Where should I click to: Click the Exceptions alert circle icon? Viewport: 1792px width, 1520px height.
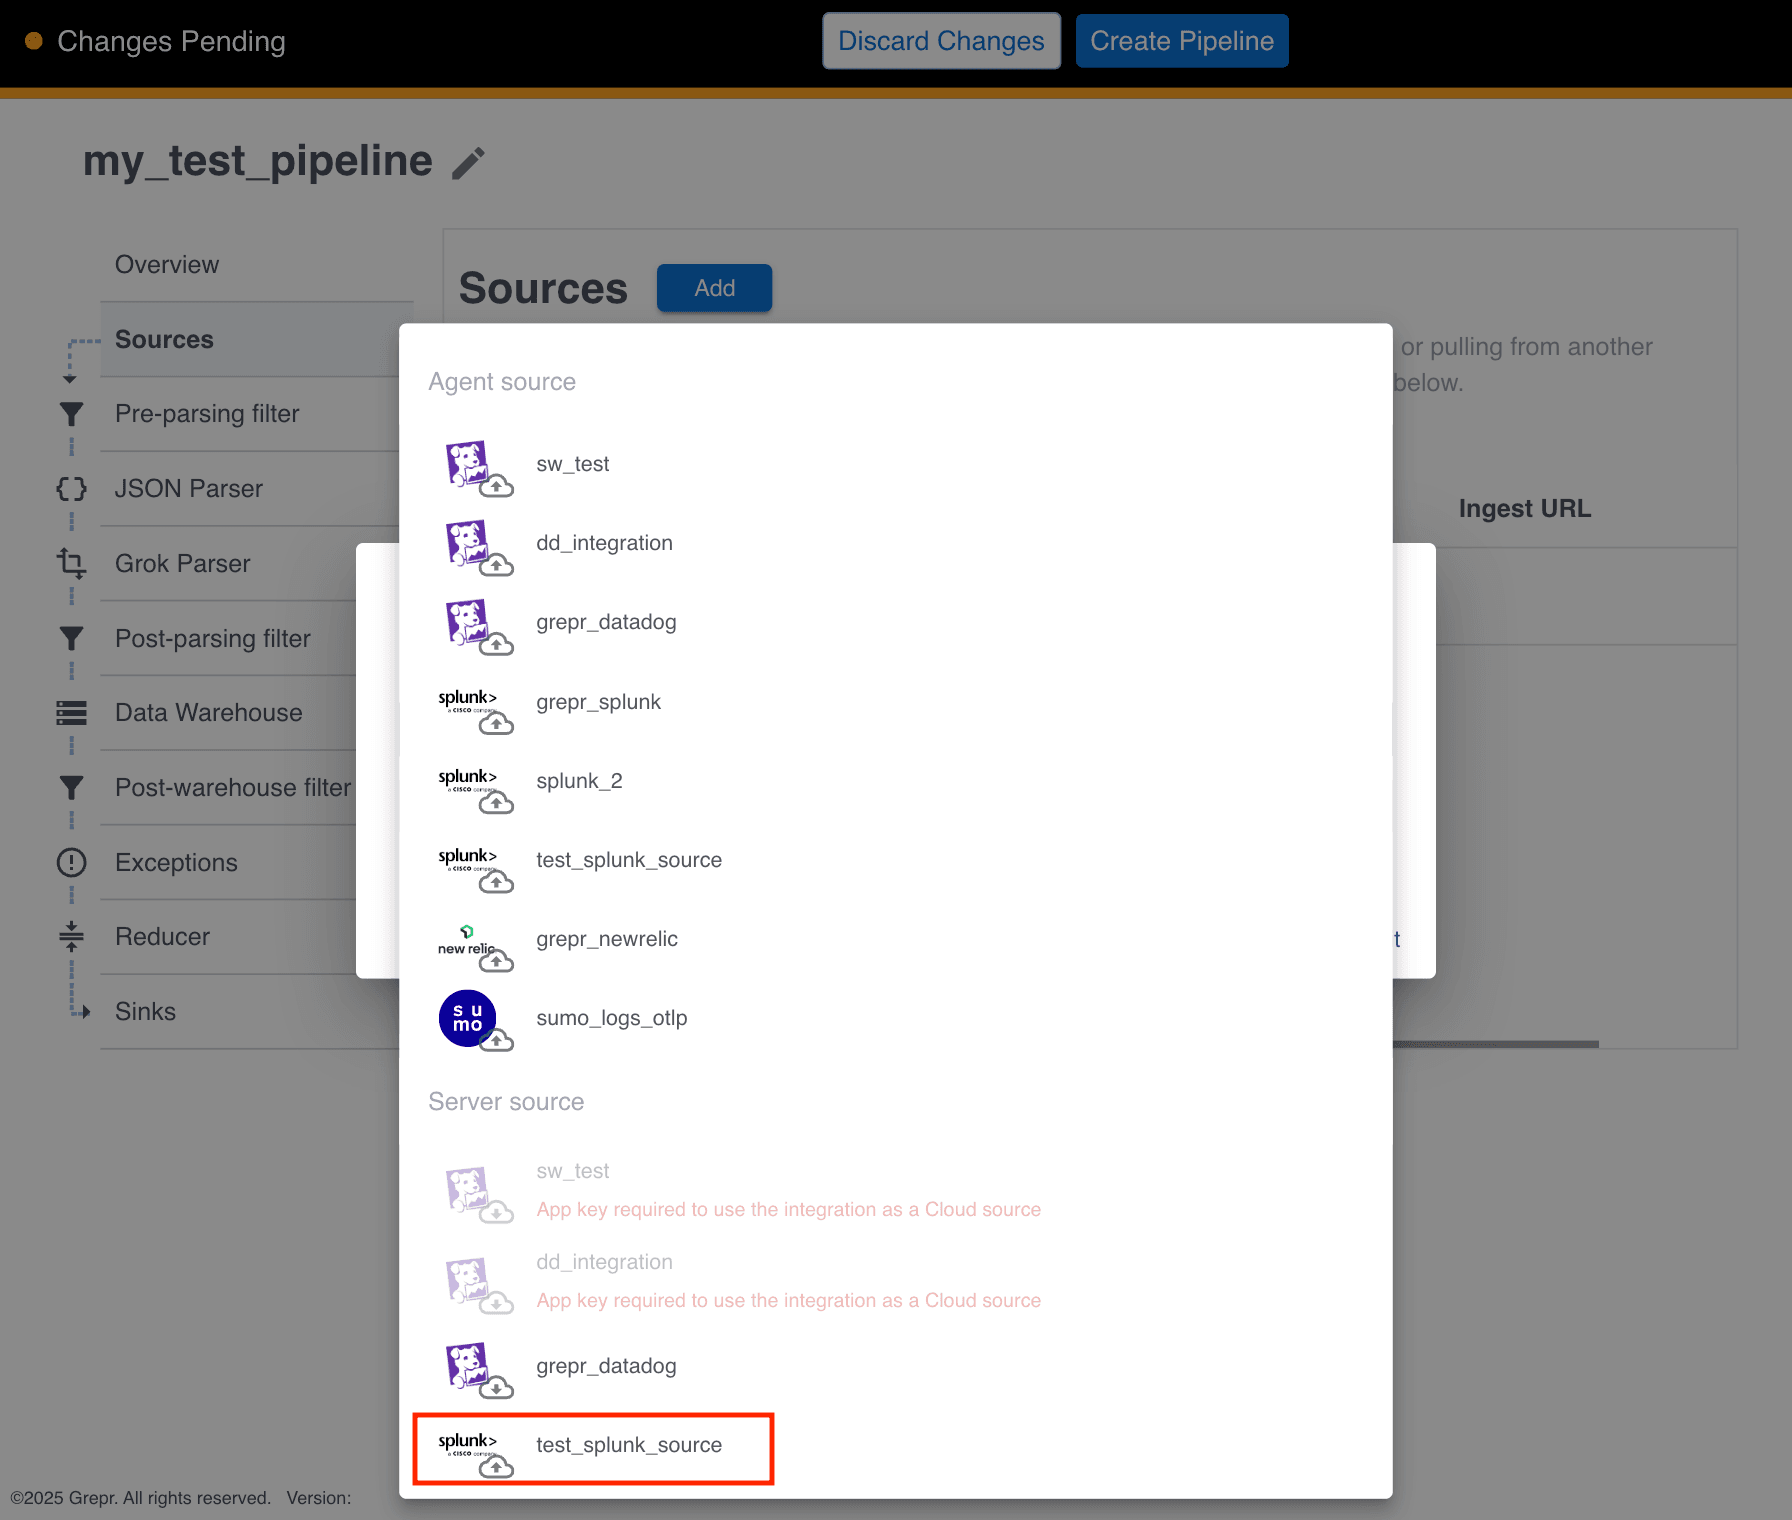[x=71, y=862]
